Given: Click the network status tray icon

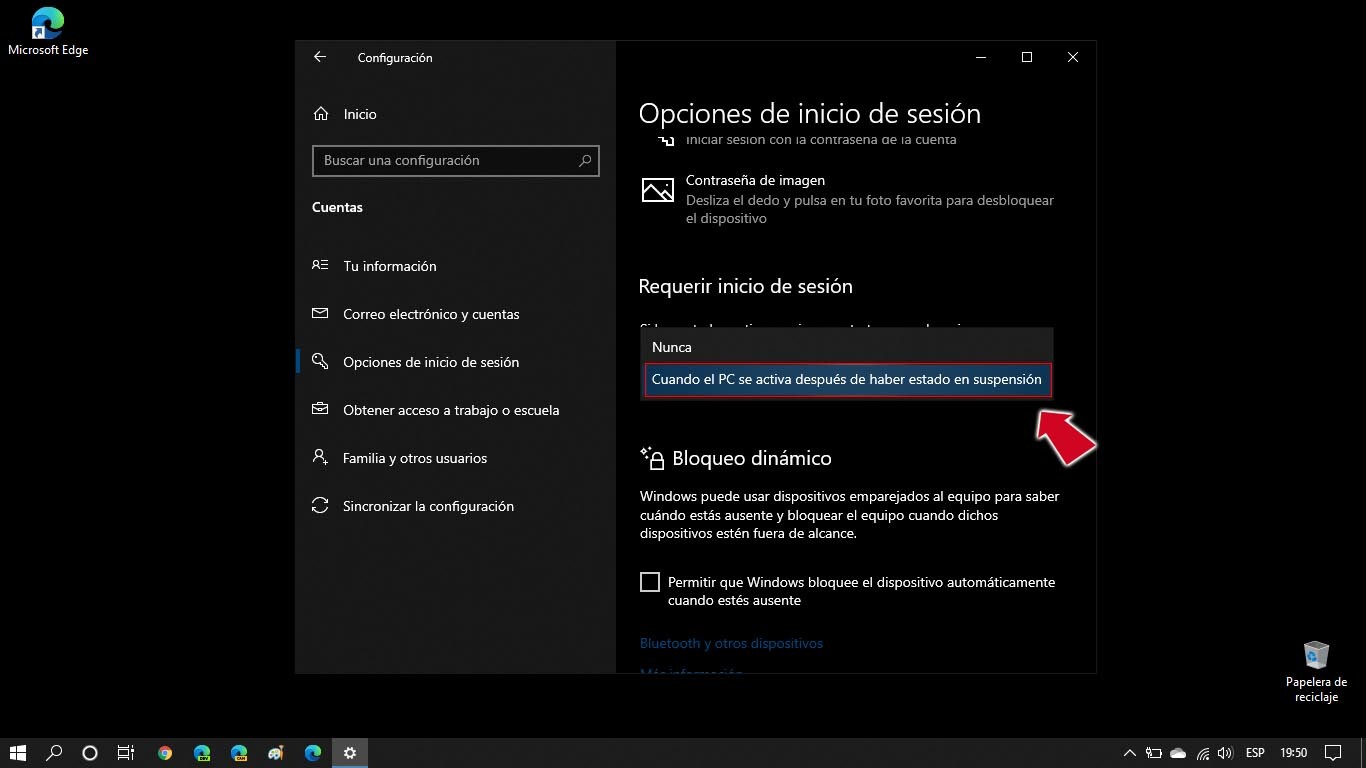Looking at the screenshot, I should [x=1201, y=752].
